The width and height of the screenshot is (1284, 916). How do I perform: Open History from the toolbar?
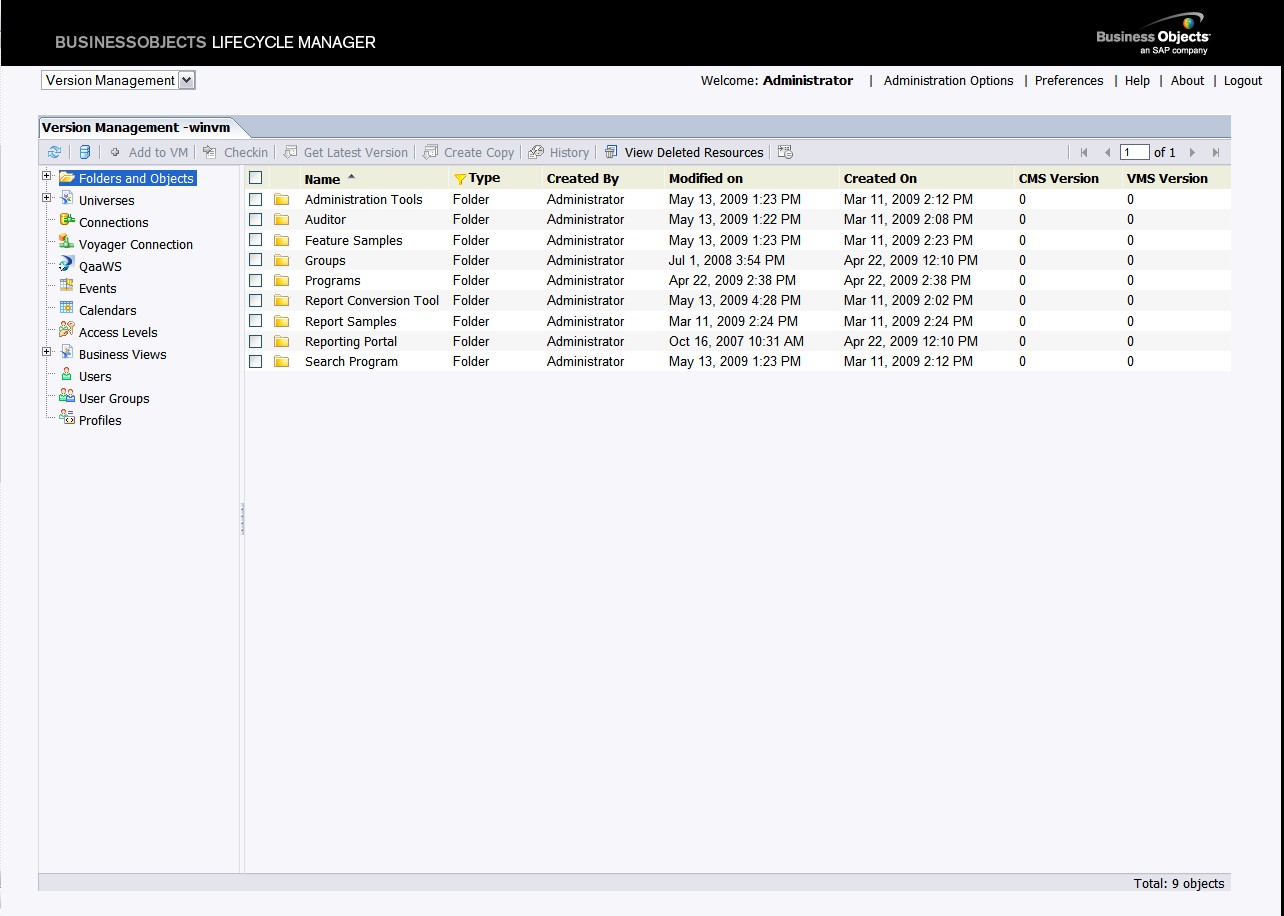pyautogui.click(x=559, y=152)
